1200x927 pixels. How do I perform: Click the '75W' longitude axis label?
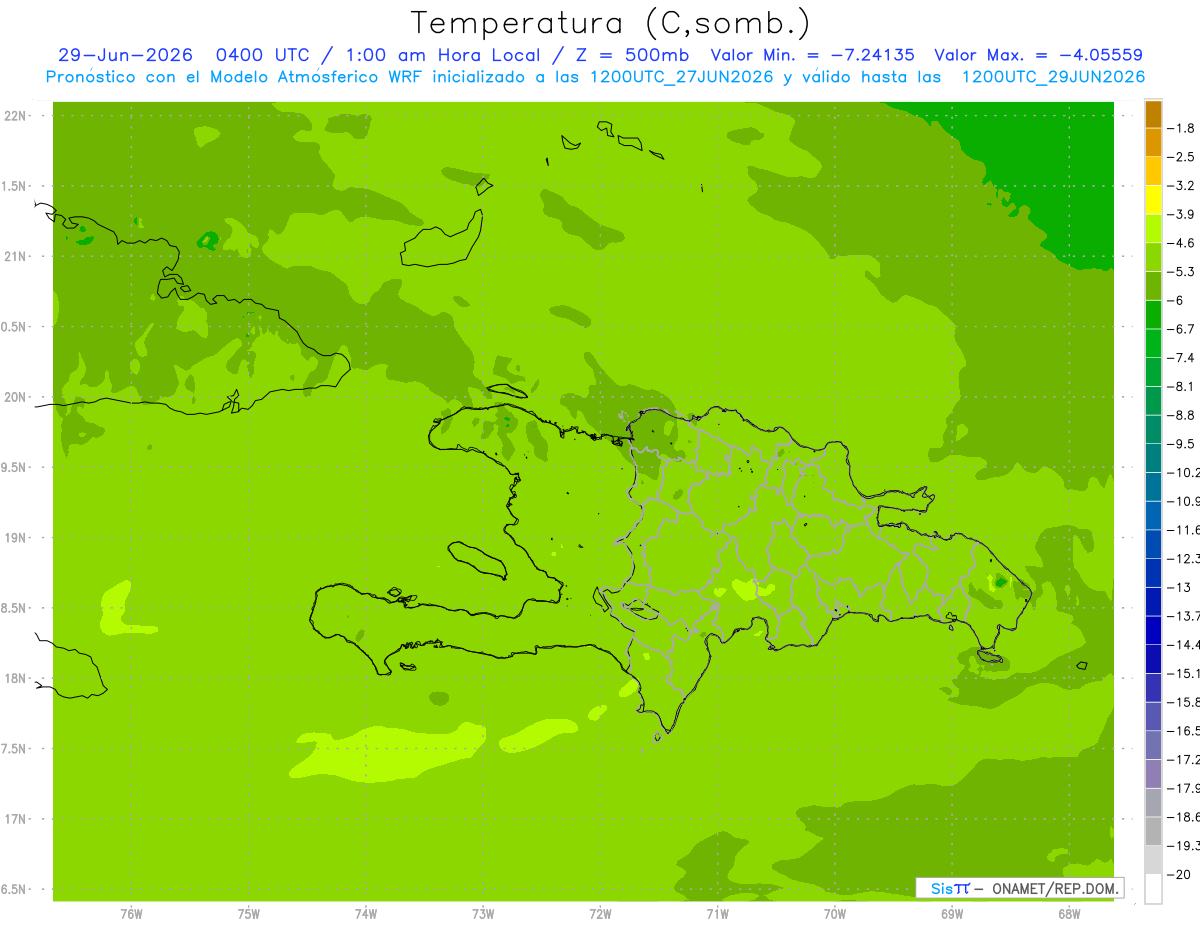tap(249, 914)
